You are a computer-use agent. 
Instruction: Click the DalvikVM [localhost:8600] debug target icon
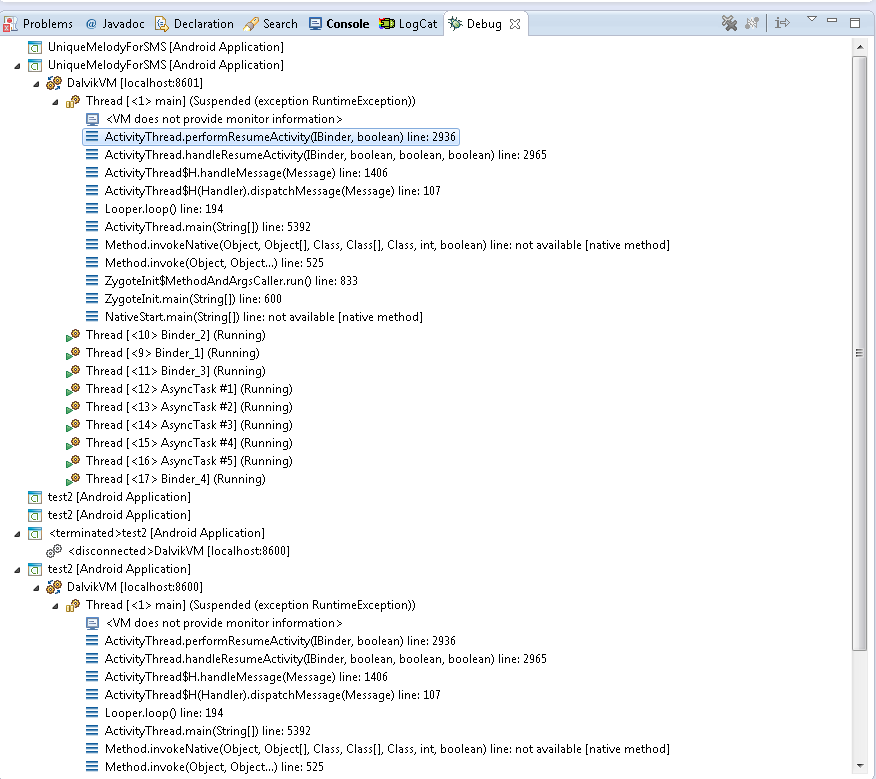point(54,587)
